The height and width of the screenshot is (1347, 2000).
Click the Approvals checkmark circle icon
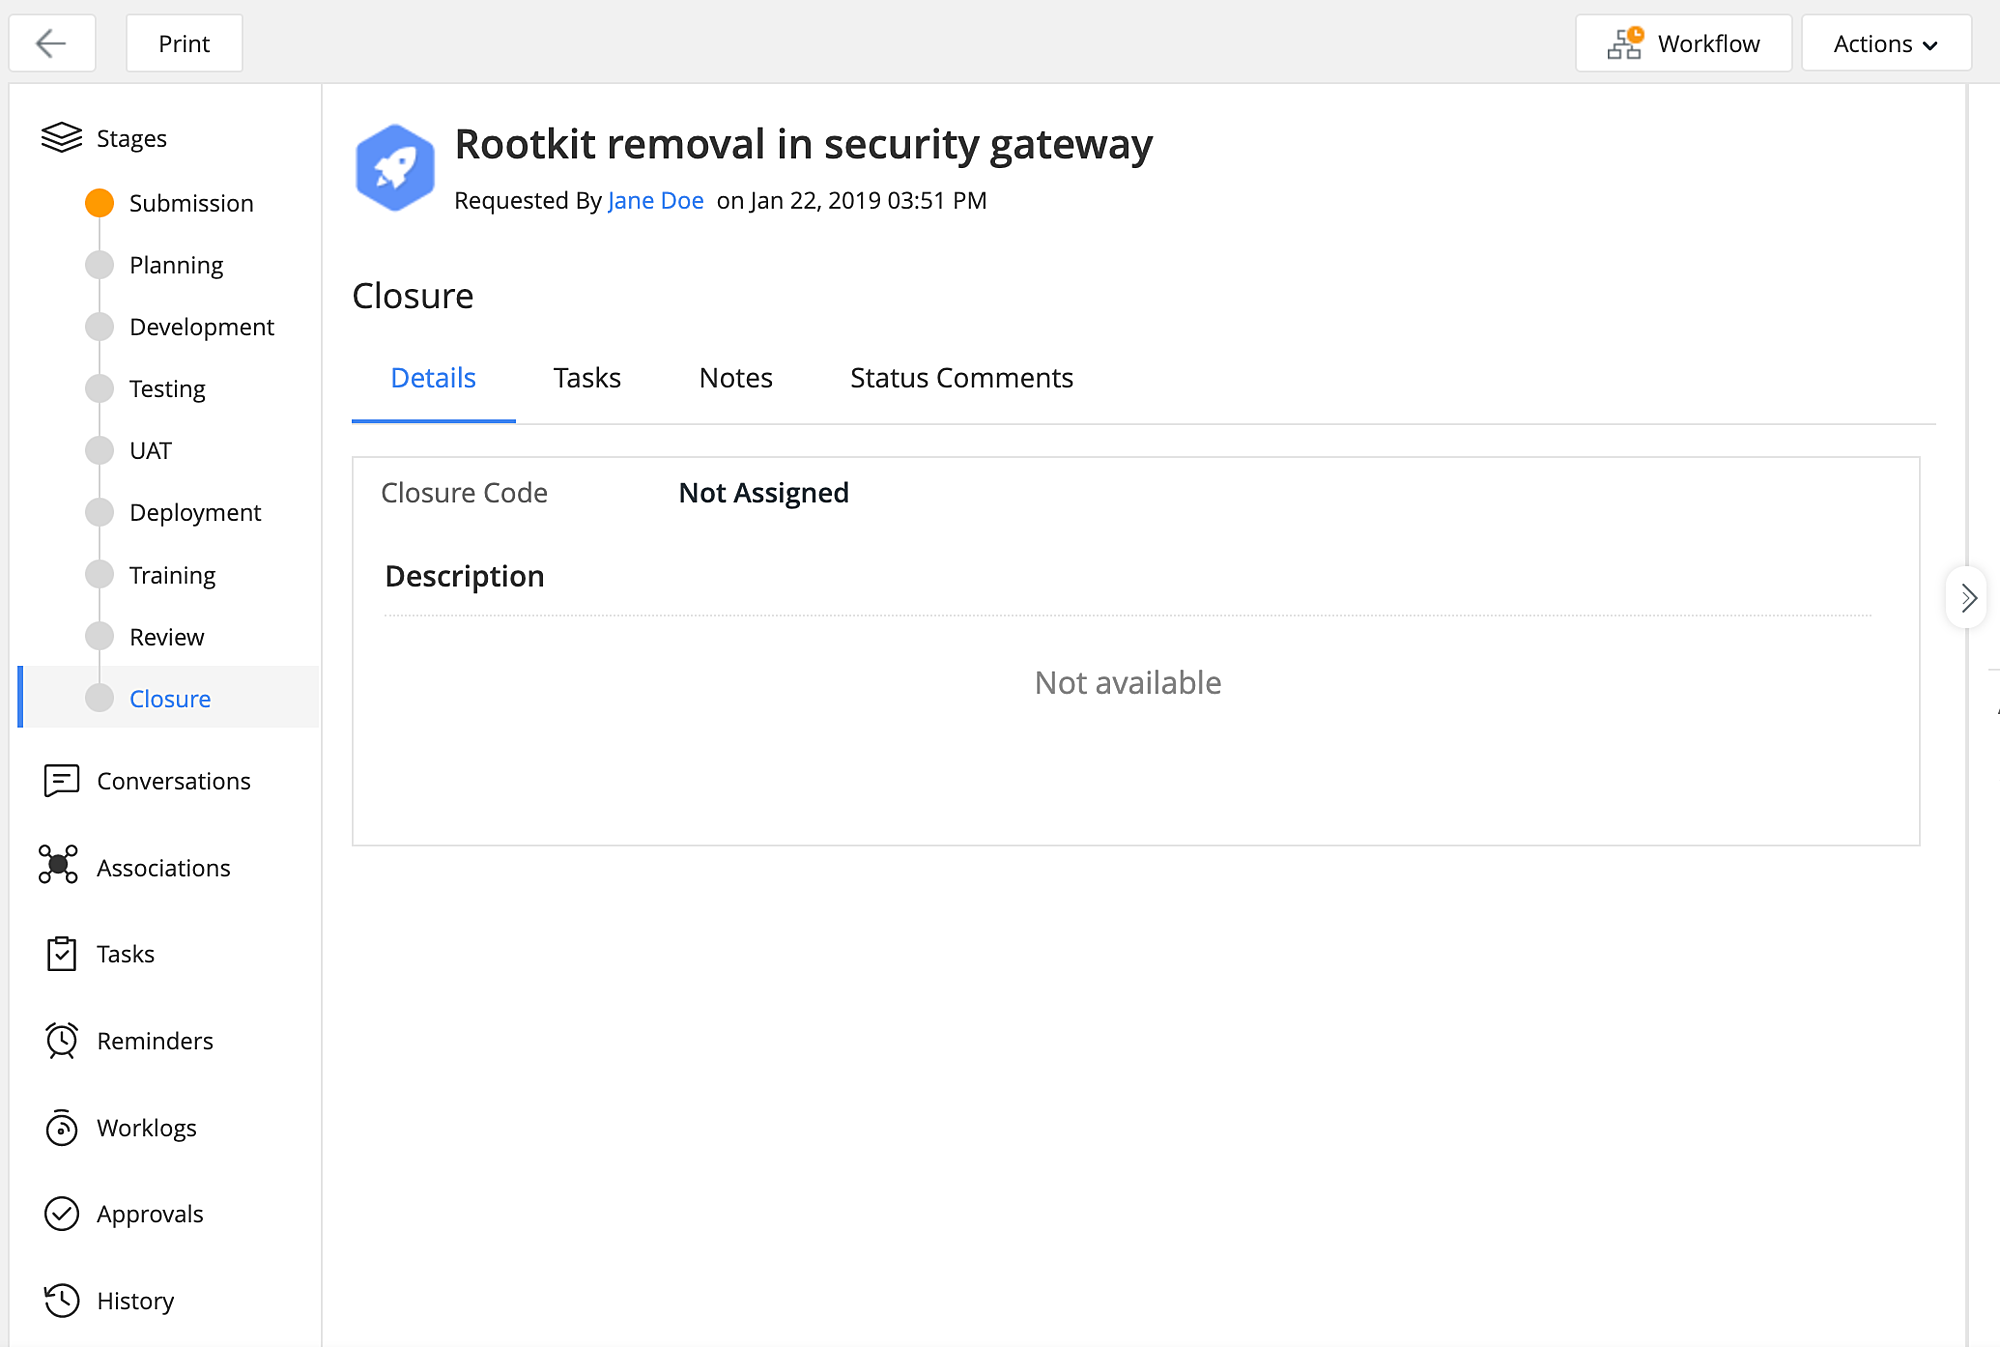(x=61, y=1213)
